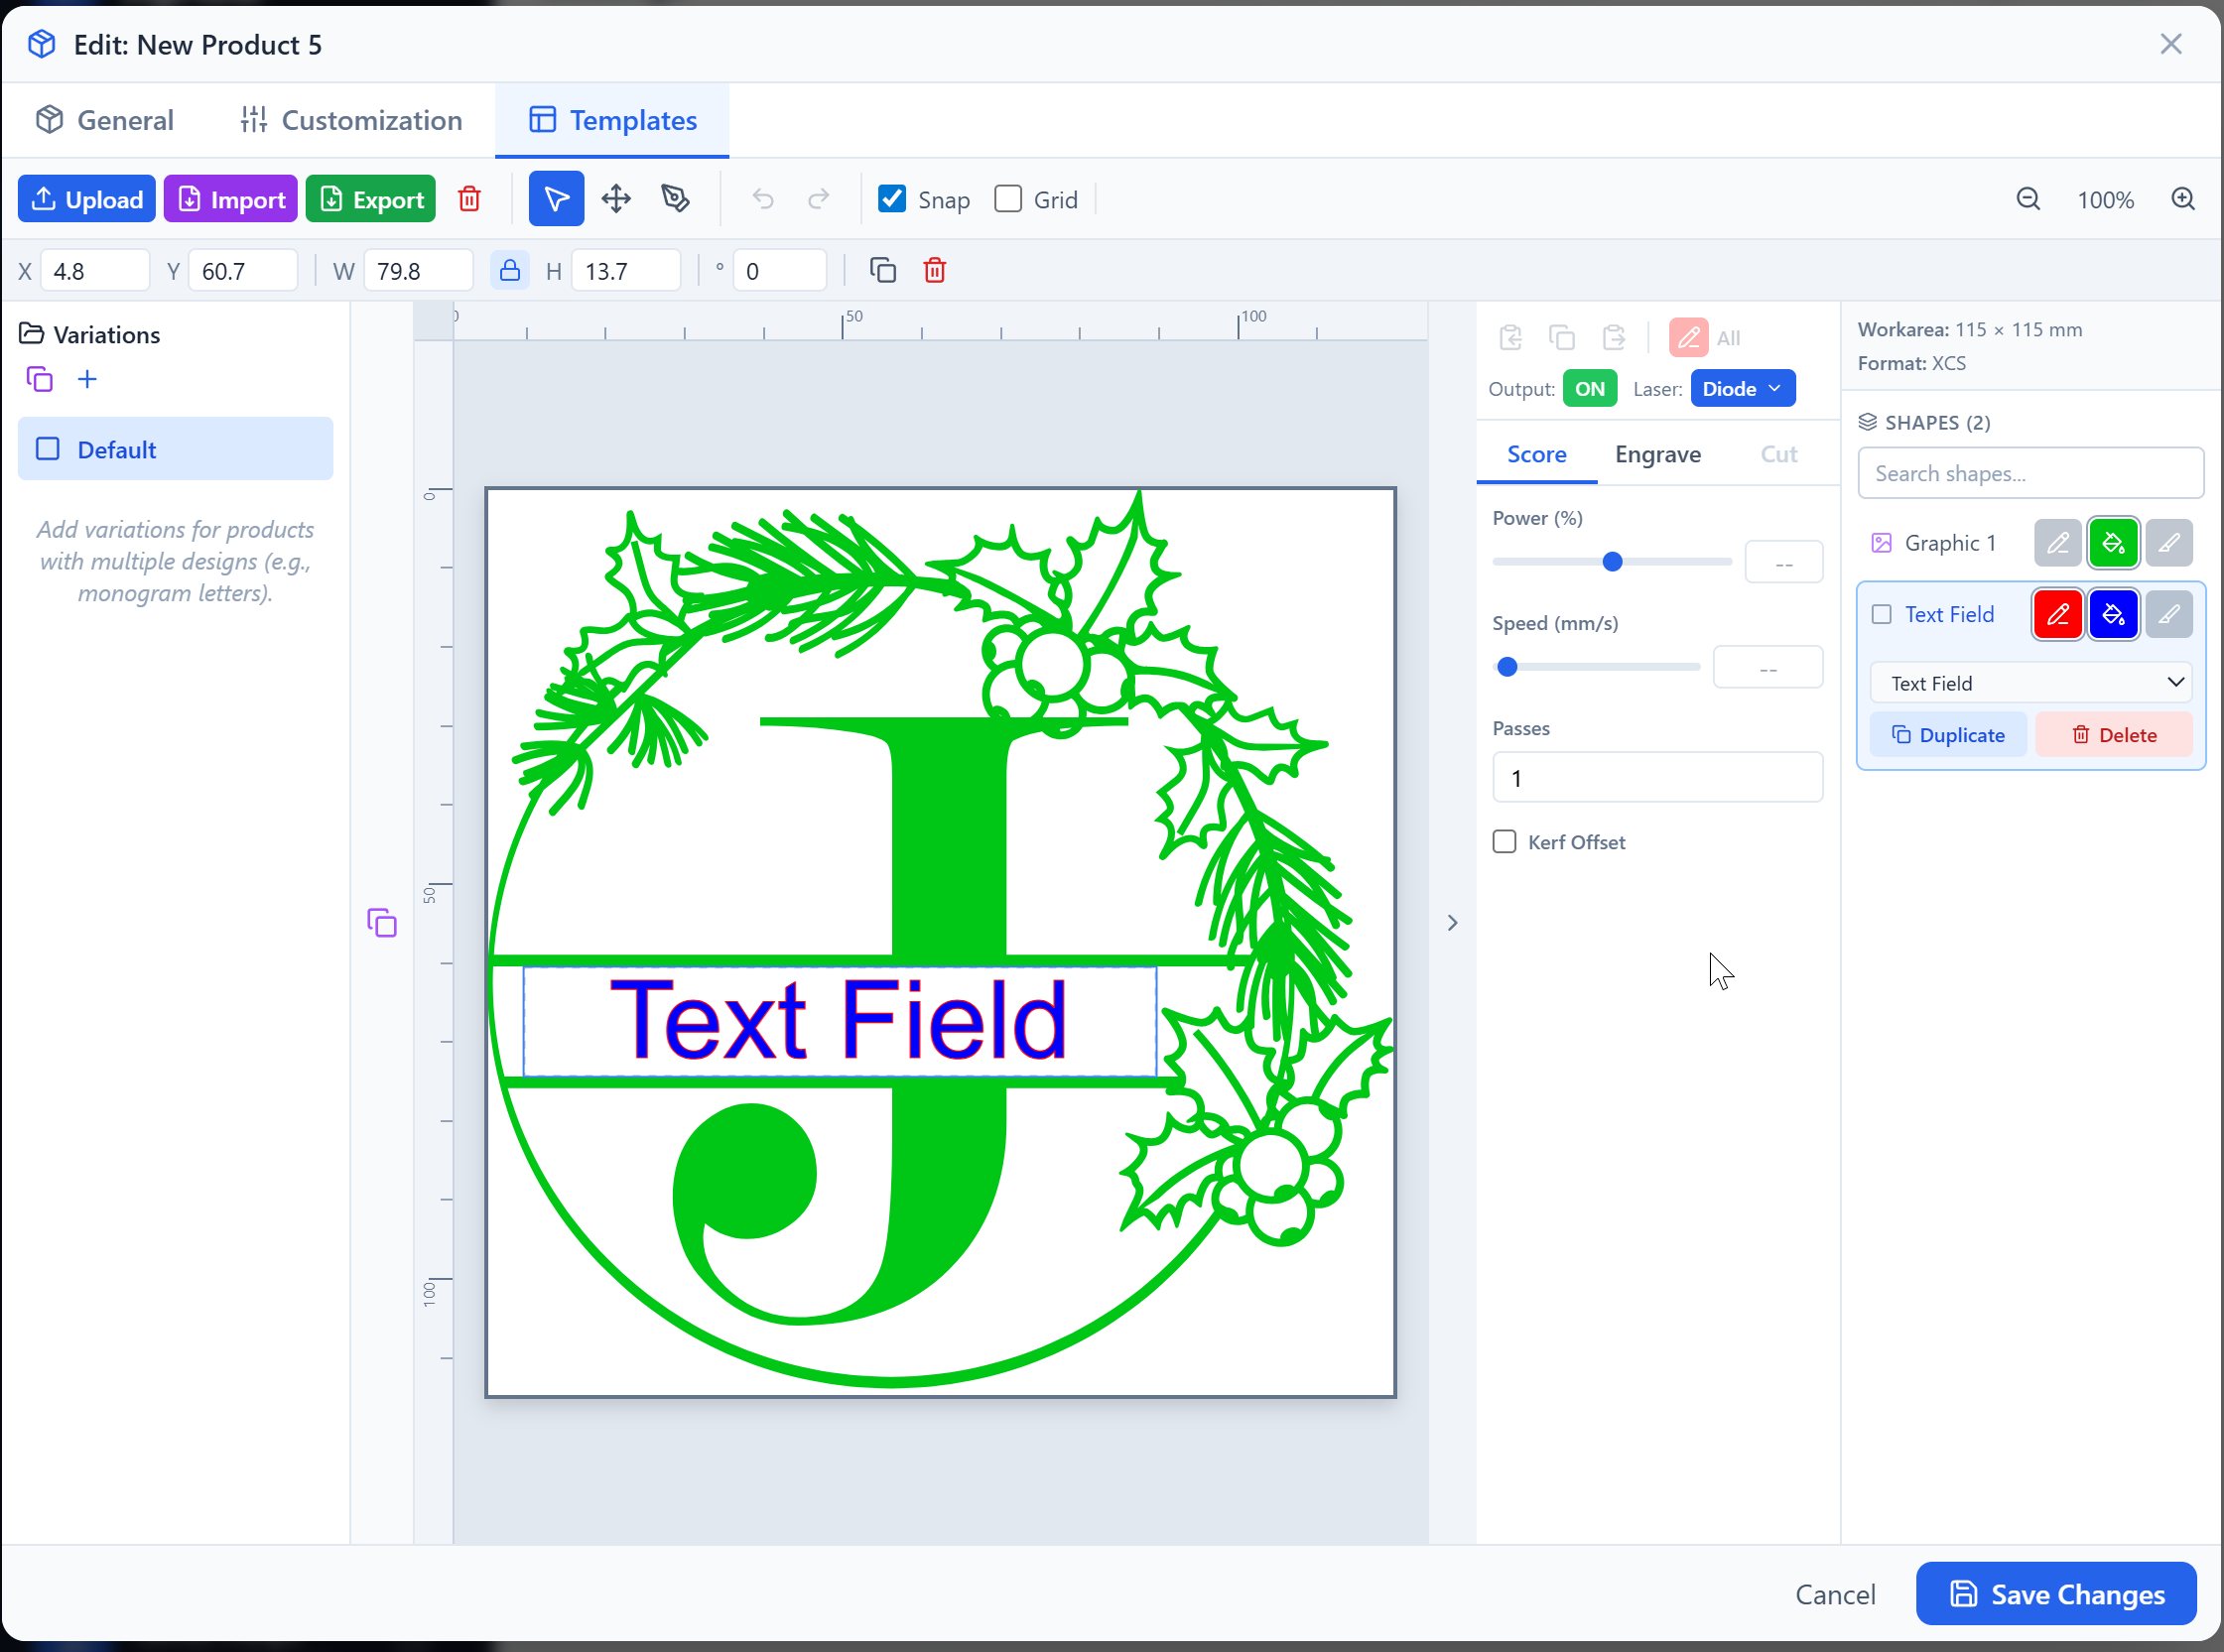Add a new variation with the plus icon

[88, 378]
